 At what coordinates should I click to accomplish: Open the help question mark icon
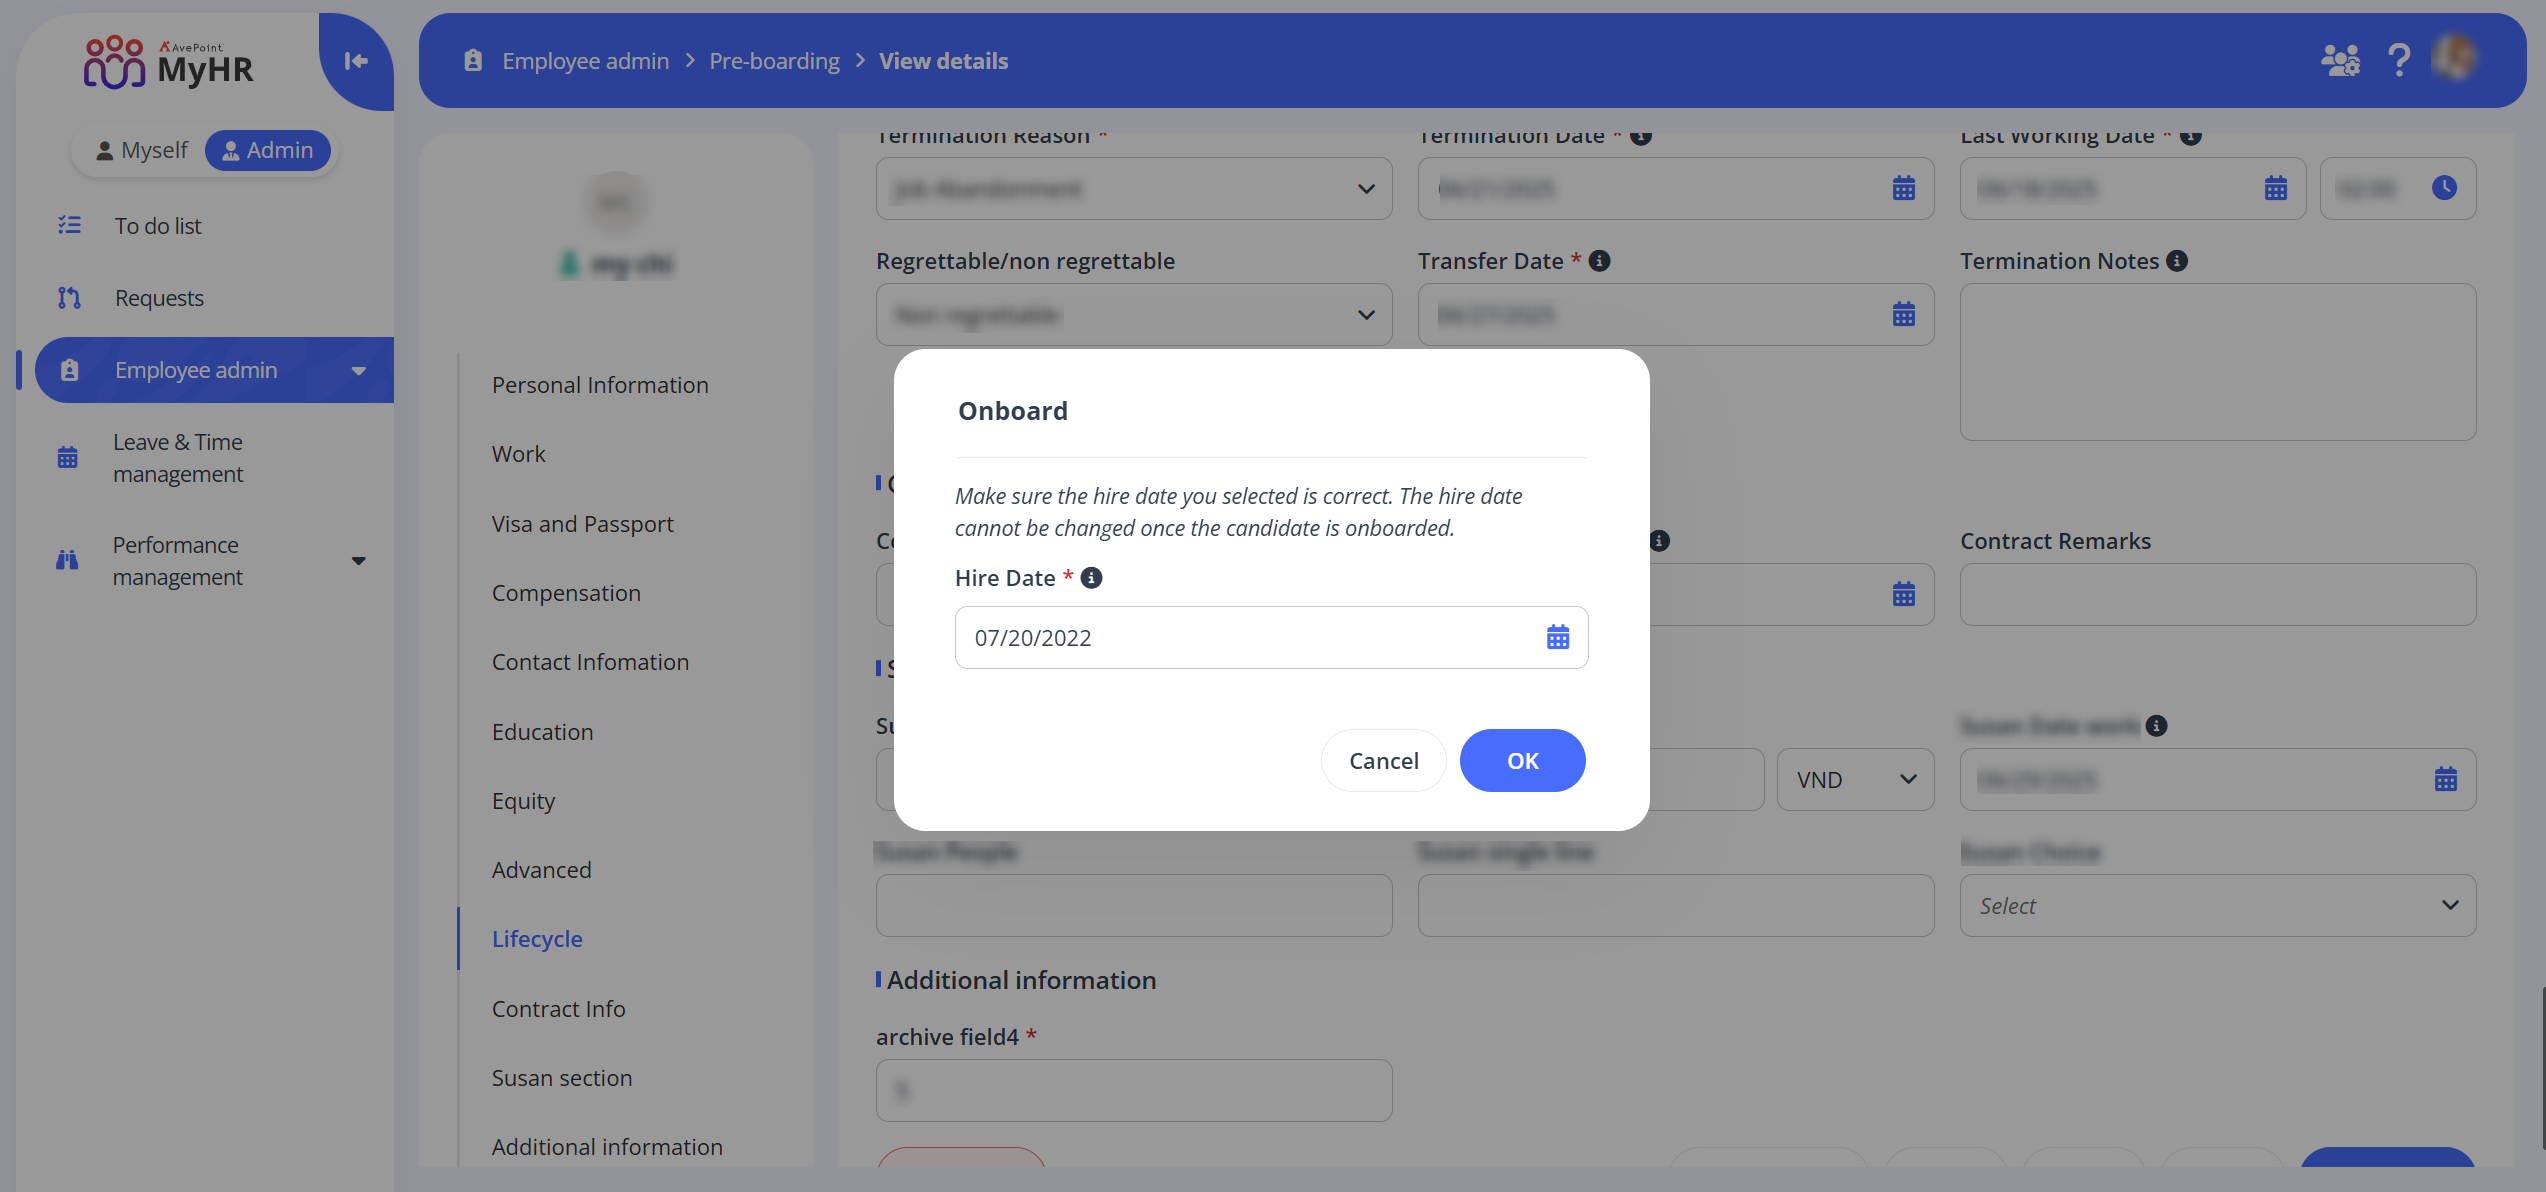coord(2398,61)
